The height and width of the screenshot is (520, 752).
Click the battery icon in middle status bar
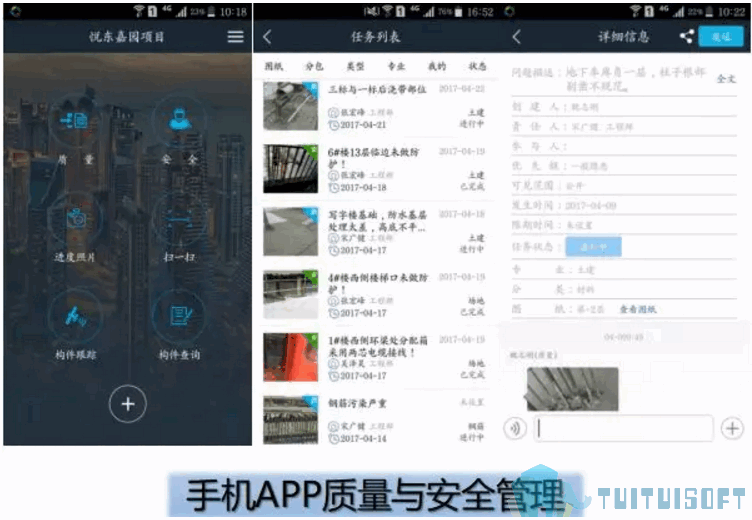click(458, 12)
